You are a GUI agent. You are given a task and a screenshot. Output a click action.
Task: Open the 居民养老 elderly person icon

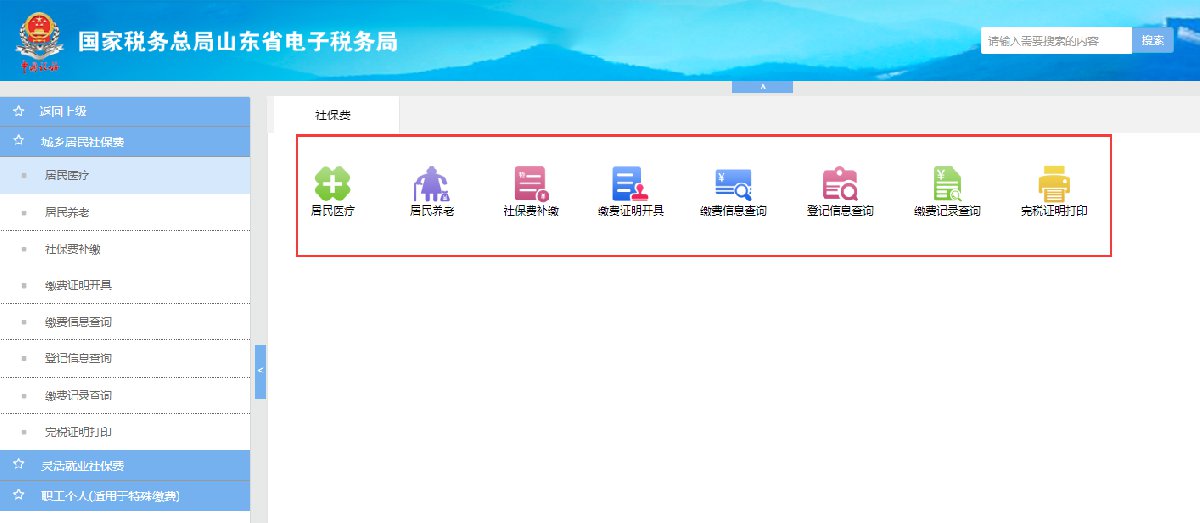[x=432, y=184]
